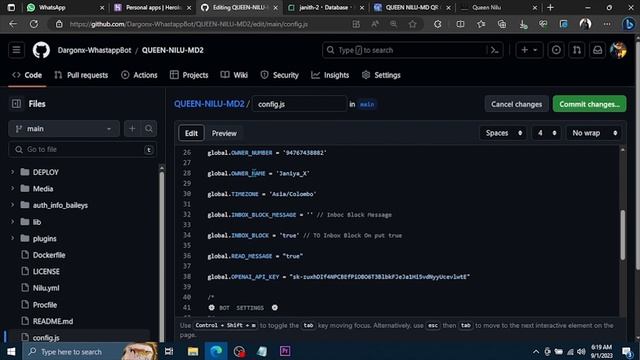Open the notifications inbox icon
Screen dimensions: 640x360
click(598, 50)
